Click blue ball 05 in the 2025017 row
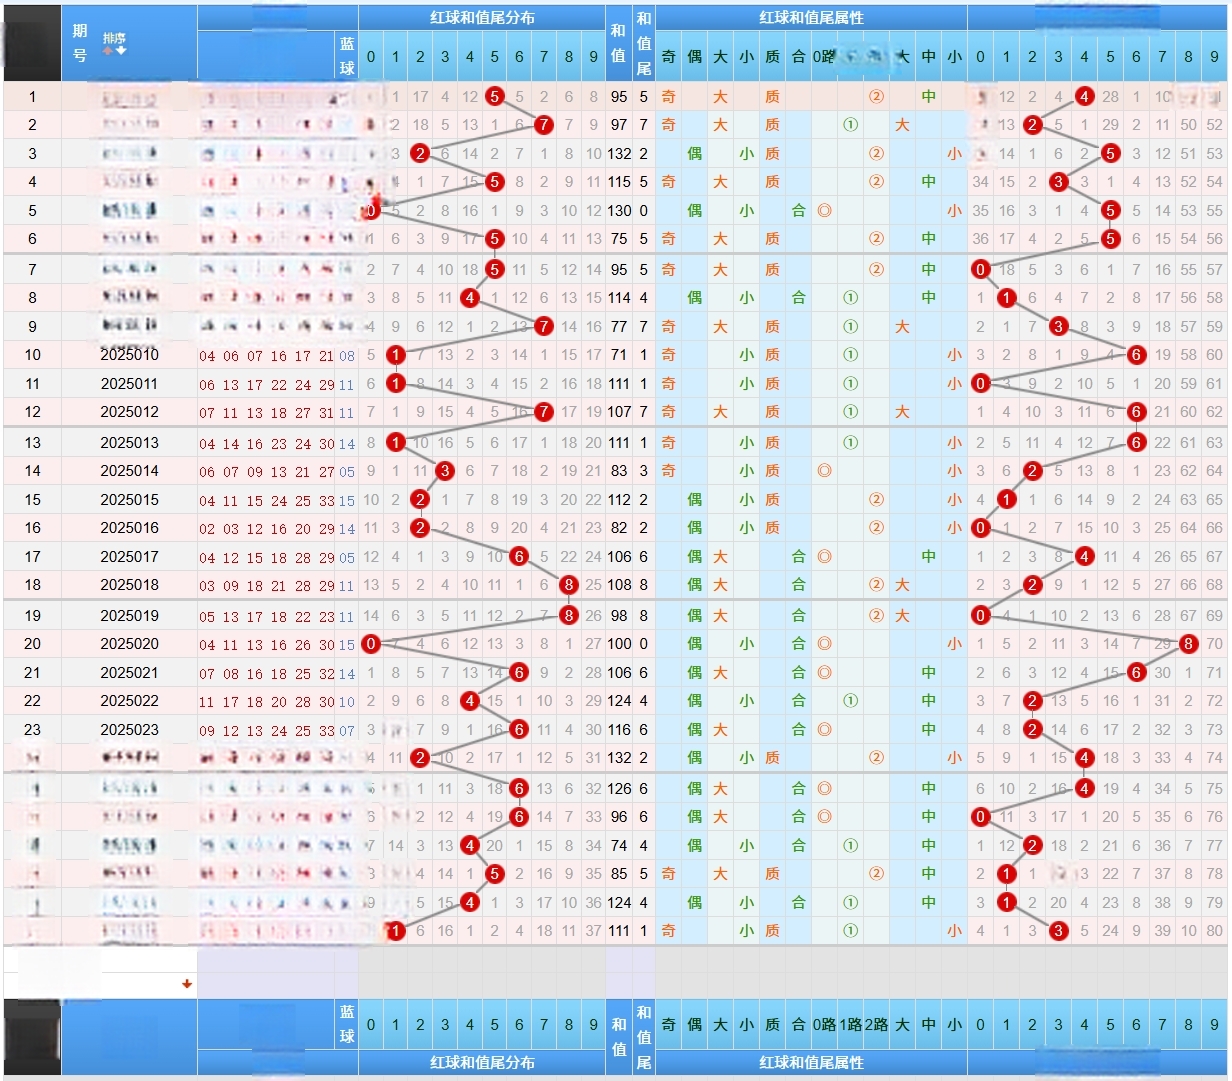The width and height of the screenshot is (1232, 1081). [x=346, y=558]
